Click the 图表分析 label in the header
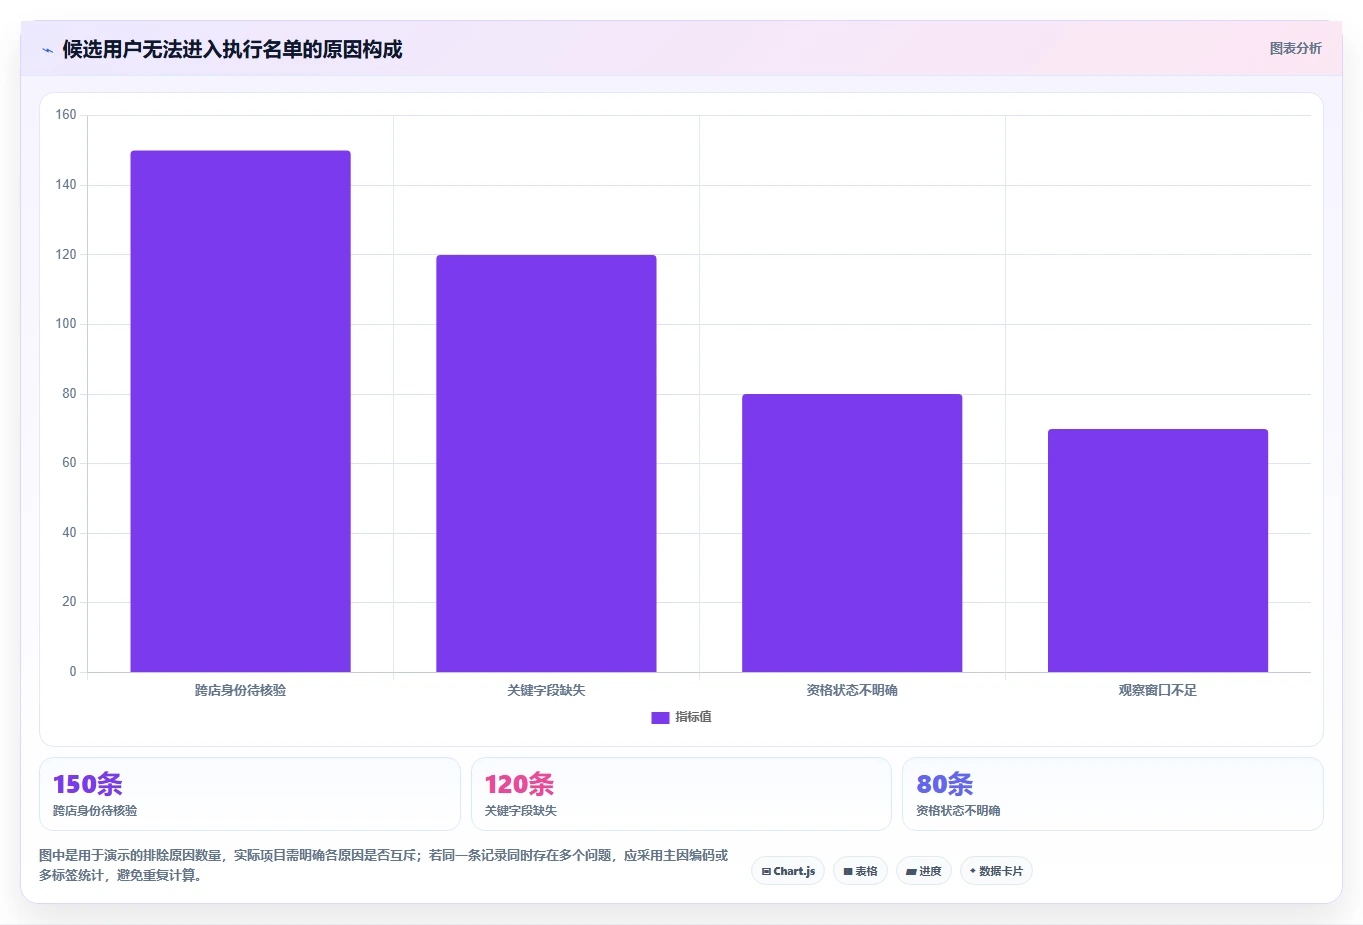The height and width of the screenshot is (925, 1363). [x=1295, y=48]
